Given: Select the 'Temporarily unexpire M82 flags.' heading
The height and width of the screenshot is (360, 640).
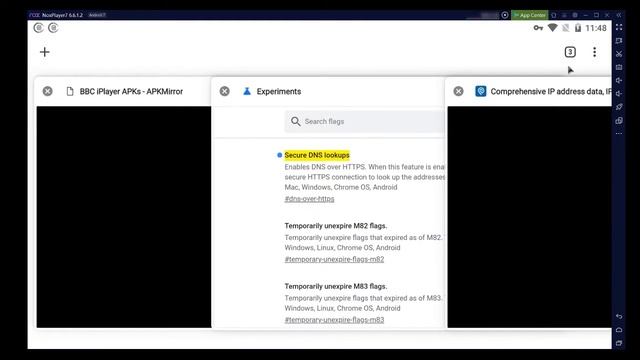Looking at the screenshot, I should pos(336,226).
